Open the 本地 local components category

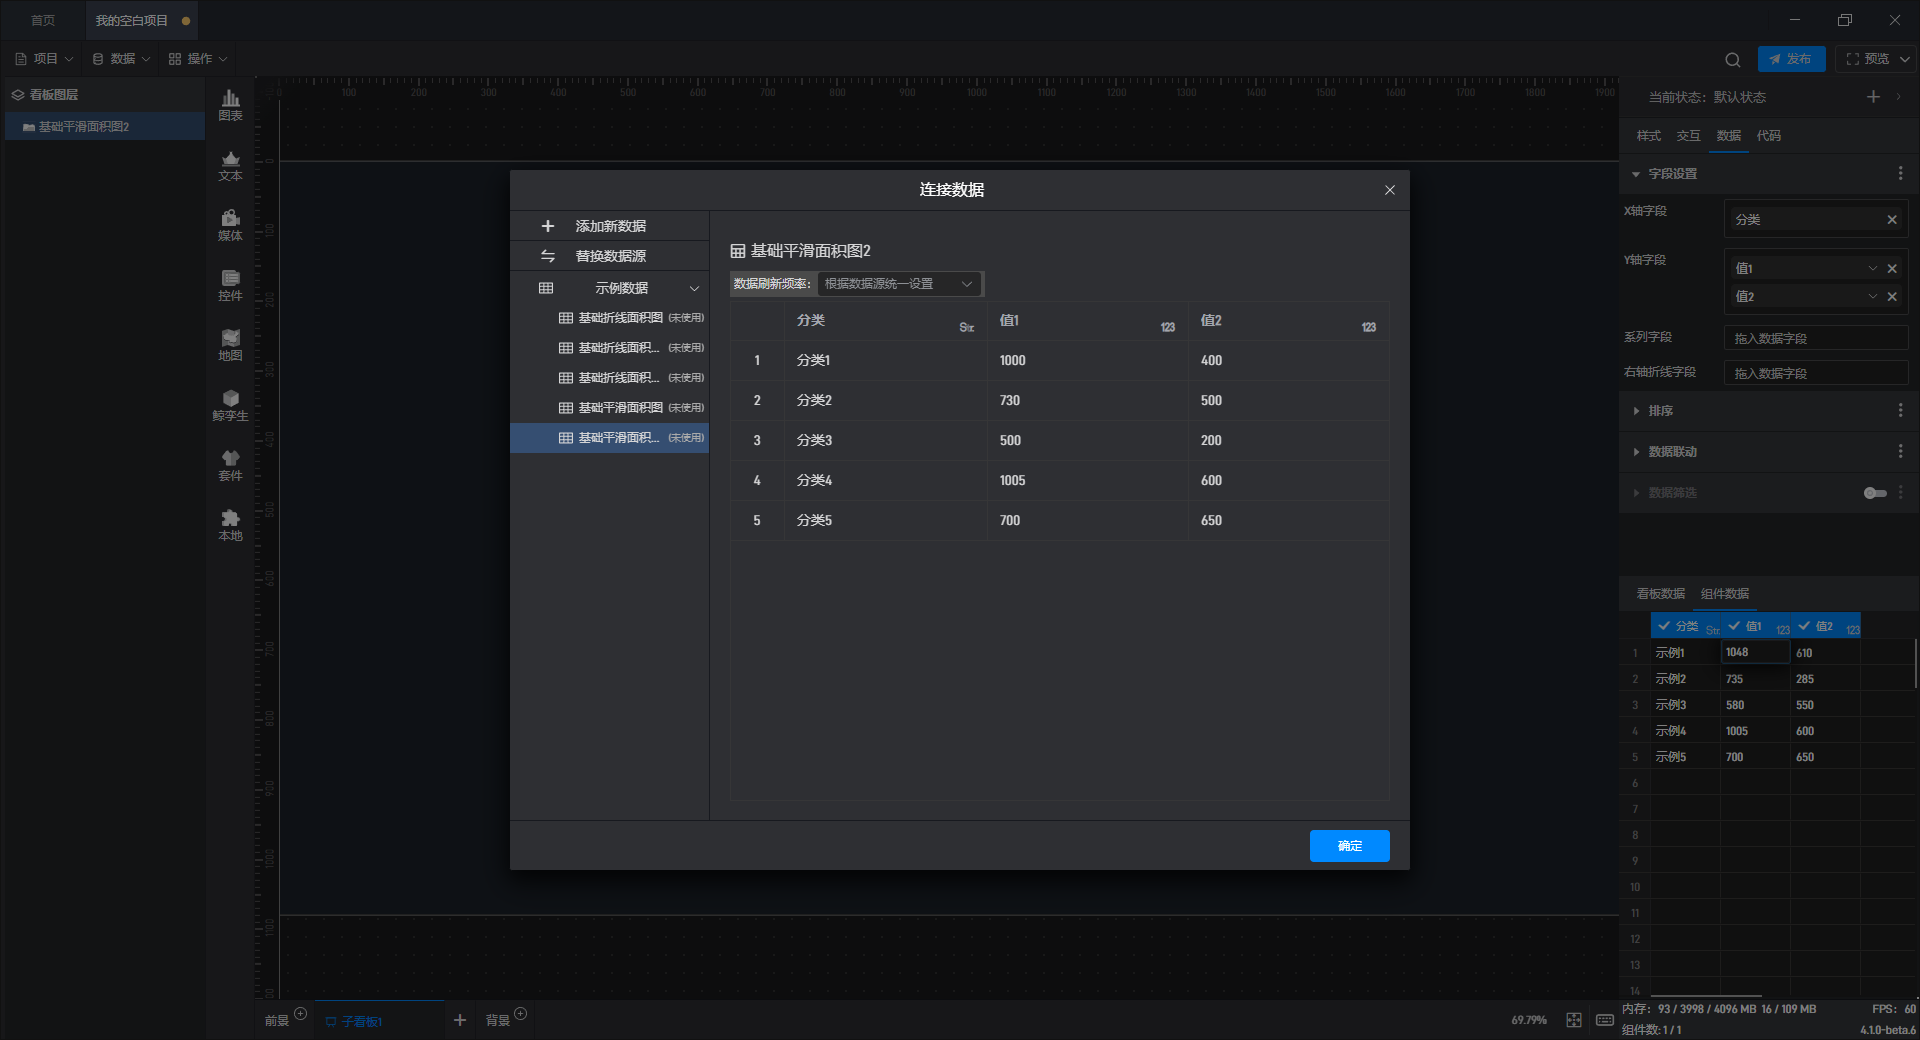[x=230, y=525]
